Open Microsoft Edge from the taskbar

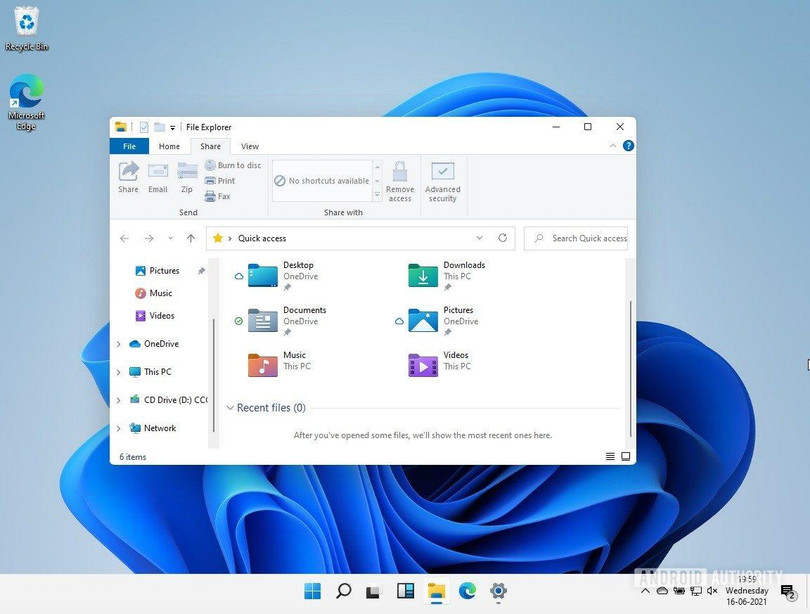[x=467, y=591]
